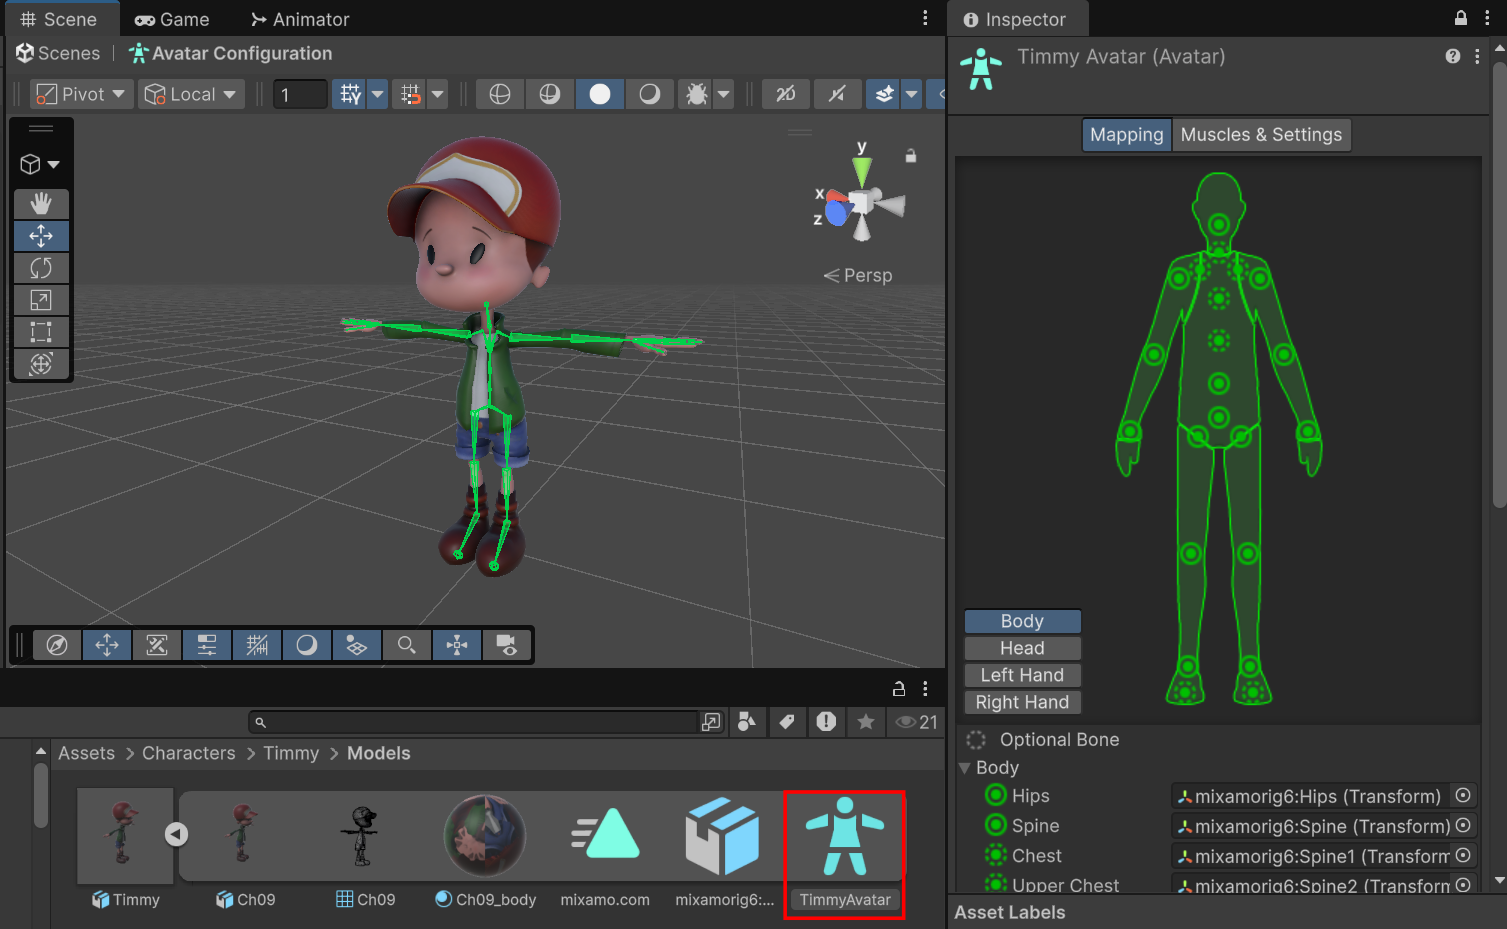1507x929 pixels.
Task: Select the Hand view tool
Action: (41, 204)
